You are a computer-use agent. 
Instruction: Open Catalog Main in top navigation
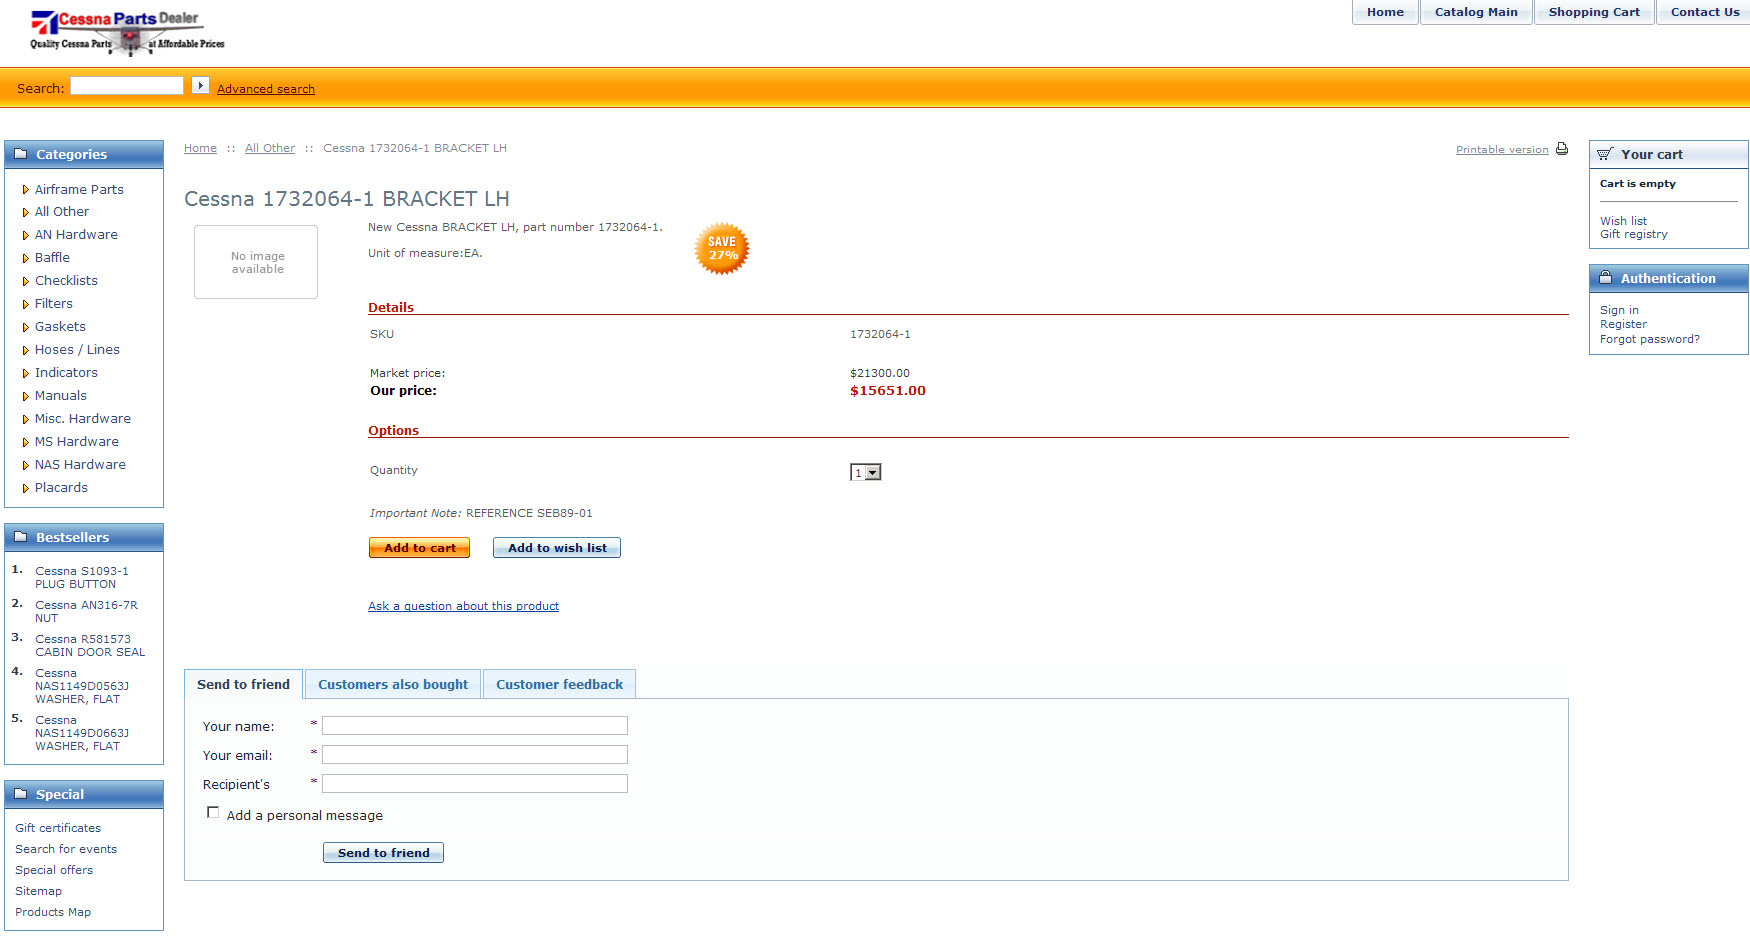(x=1475, y=12)
